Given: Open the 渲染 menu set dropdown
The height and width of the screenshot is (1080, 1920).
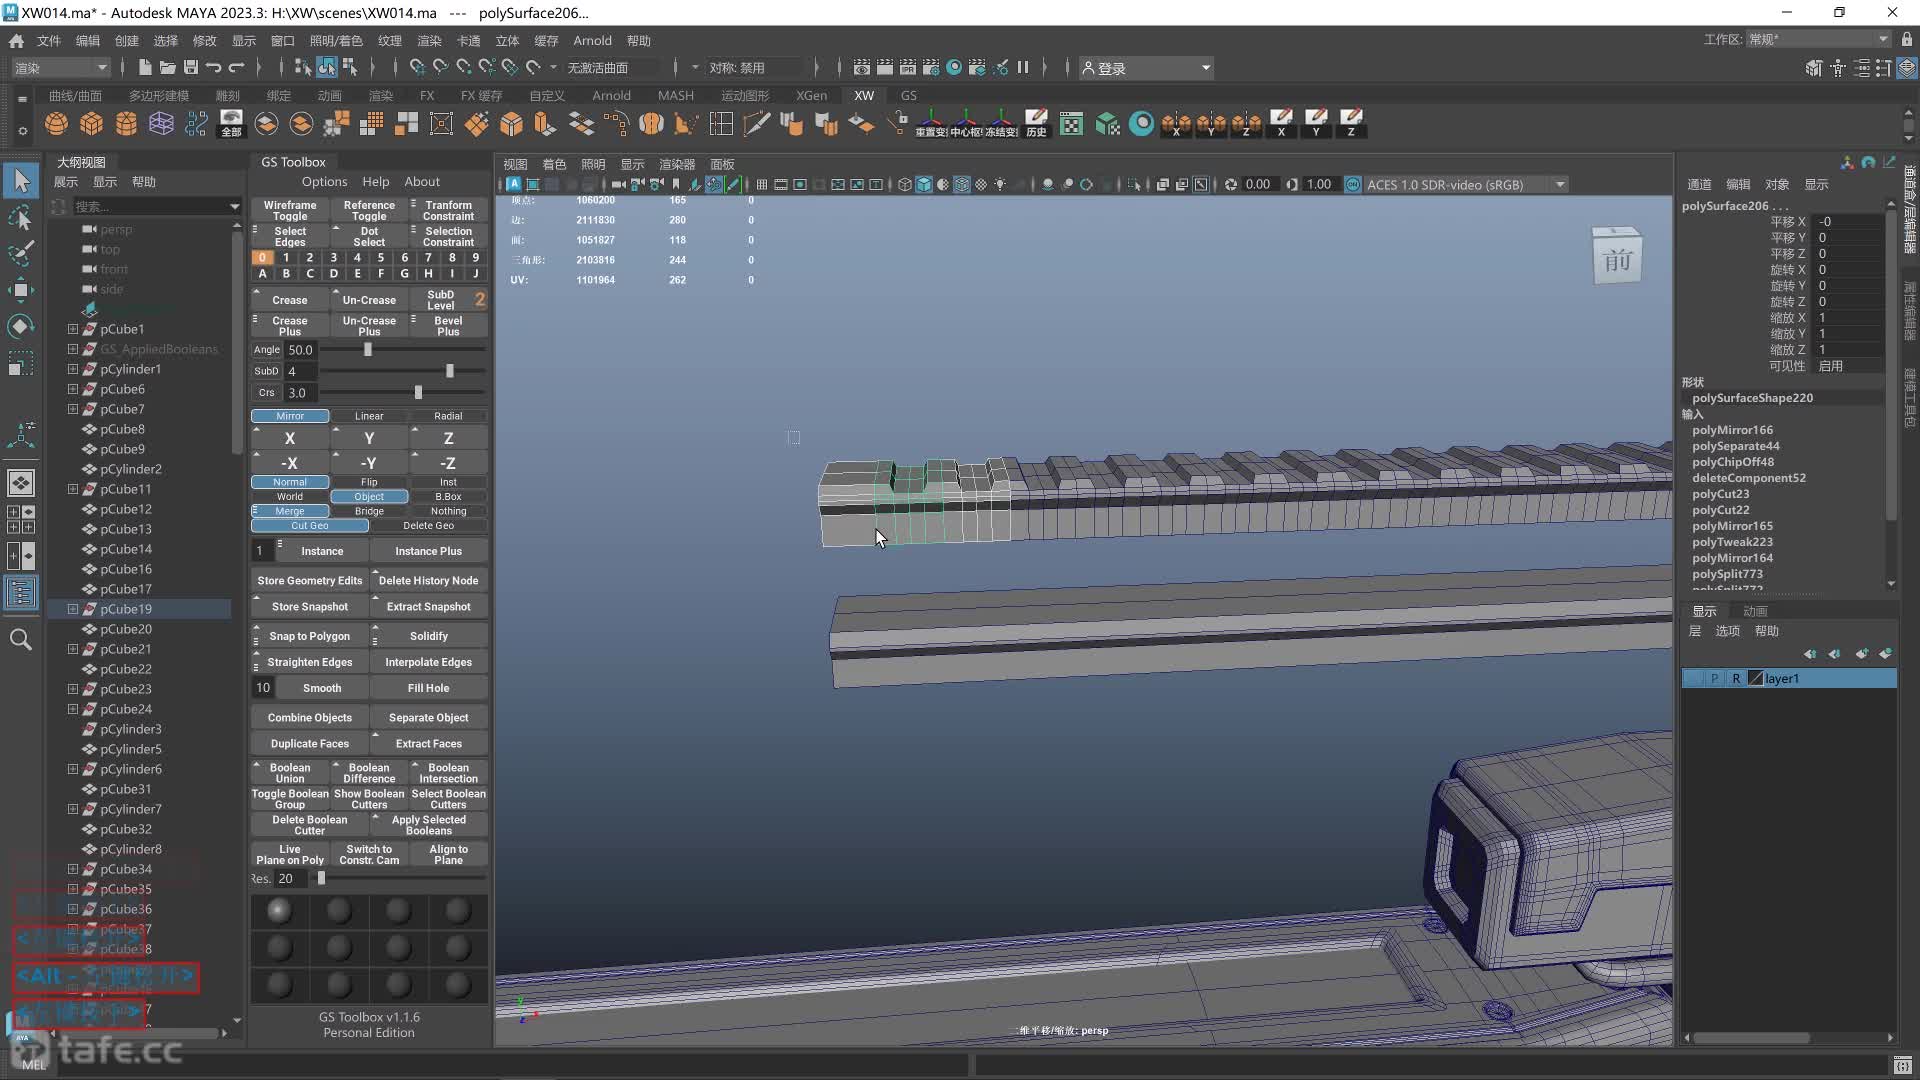Looking at the screenshot, I should point(60,67).
